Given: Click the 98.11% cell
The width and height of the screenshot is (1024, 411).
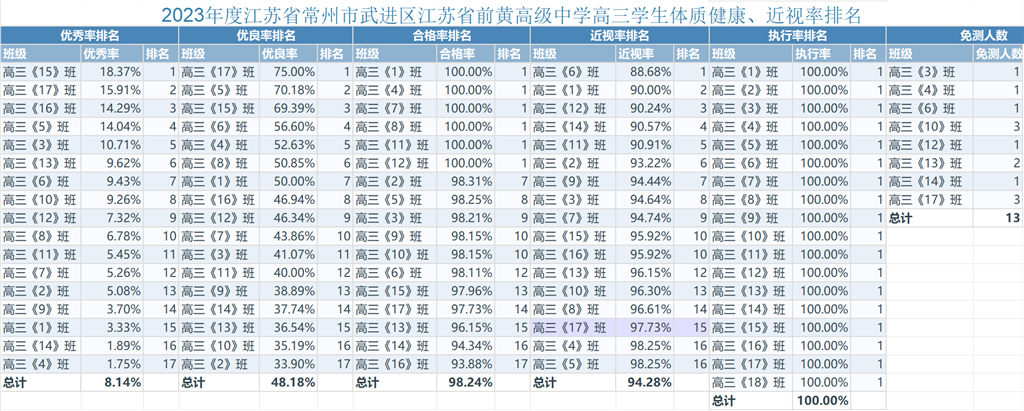Looking at the screenshot, I should pos(466,273).
